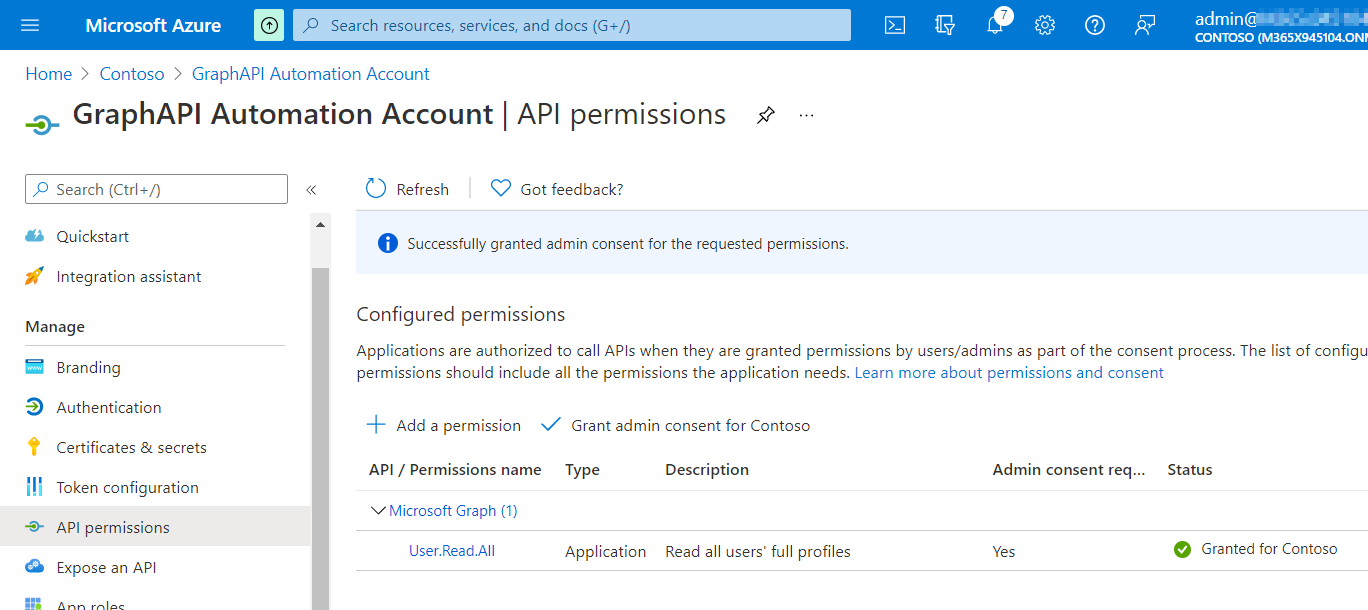
Task: Click the Microsoft Azure logo text
Action: [x=153, y=25]
